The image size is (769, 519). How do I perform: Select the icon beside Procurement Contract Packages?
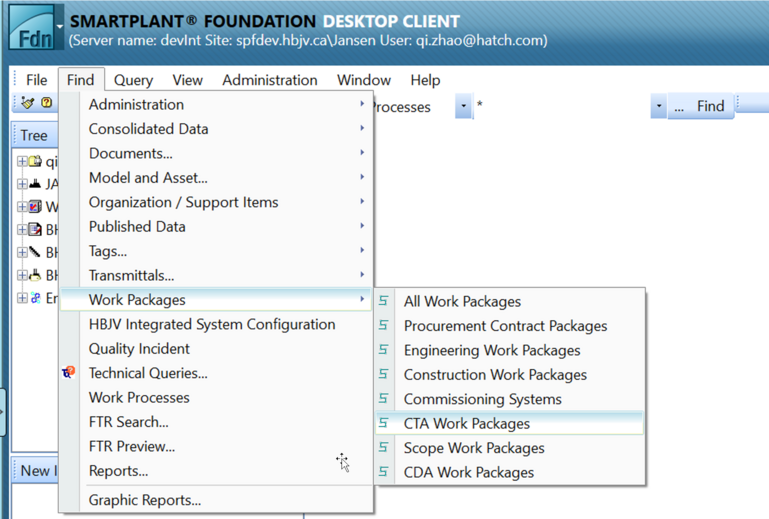tap(384, 325)
